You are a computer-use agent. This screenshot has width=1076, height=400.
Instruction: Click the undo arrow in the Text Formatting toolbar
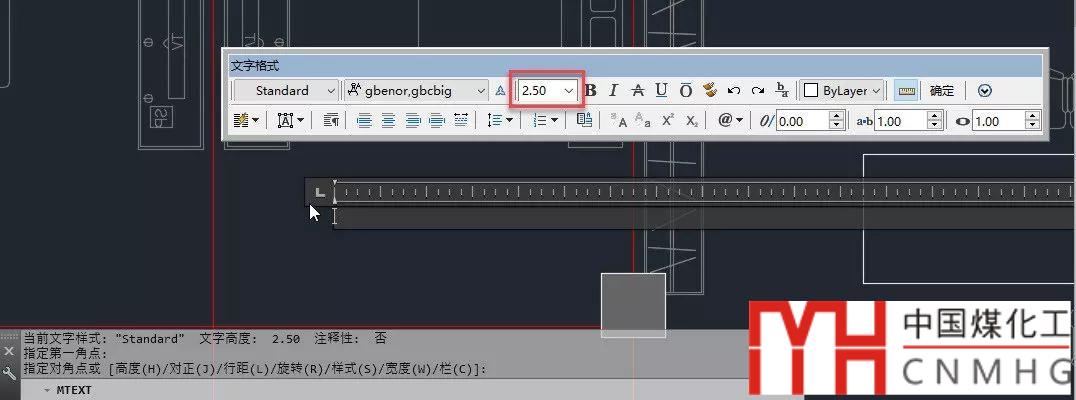point(734,91)
